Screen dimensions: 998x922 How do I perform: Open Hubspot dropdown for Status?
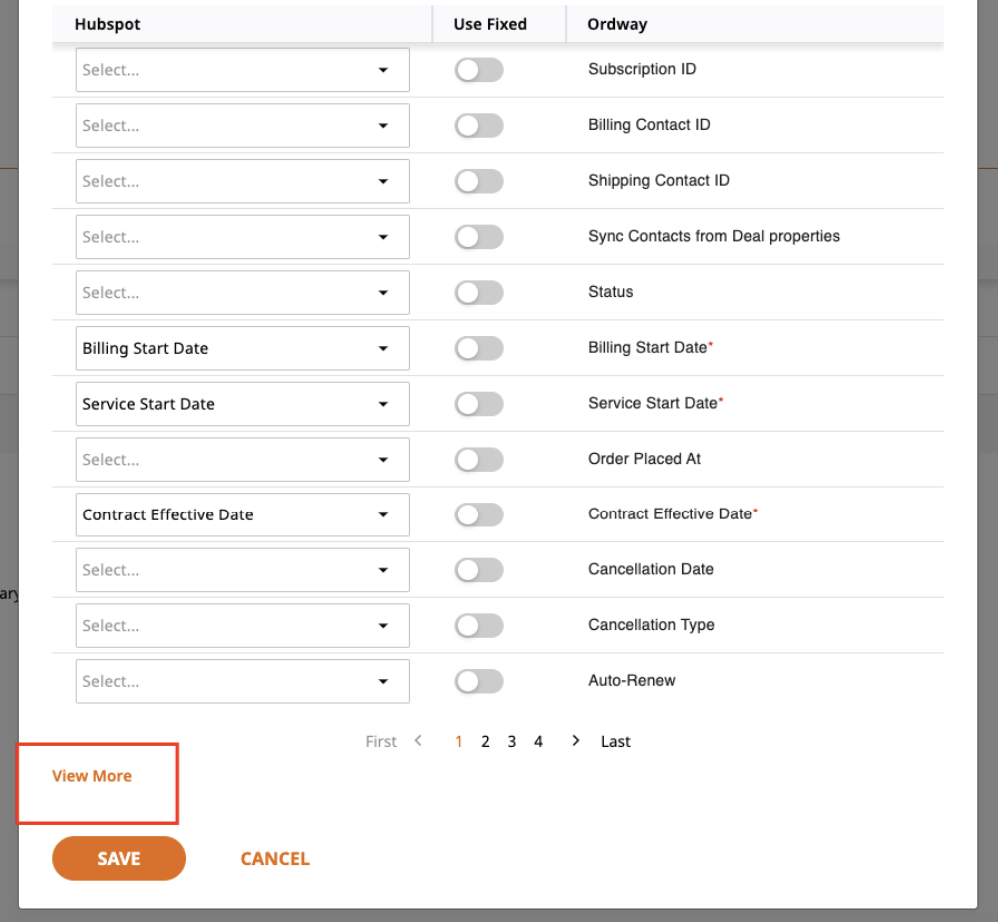pos(242,293)
